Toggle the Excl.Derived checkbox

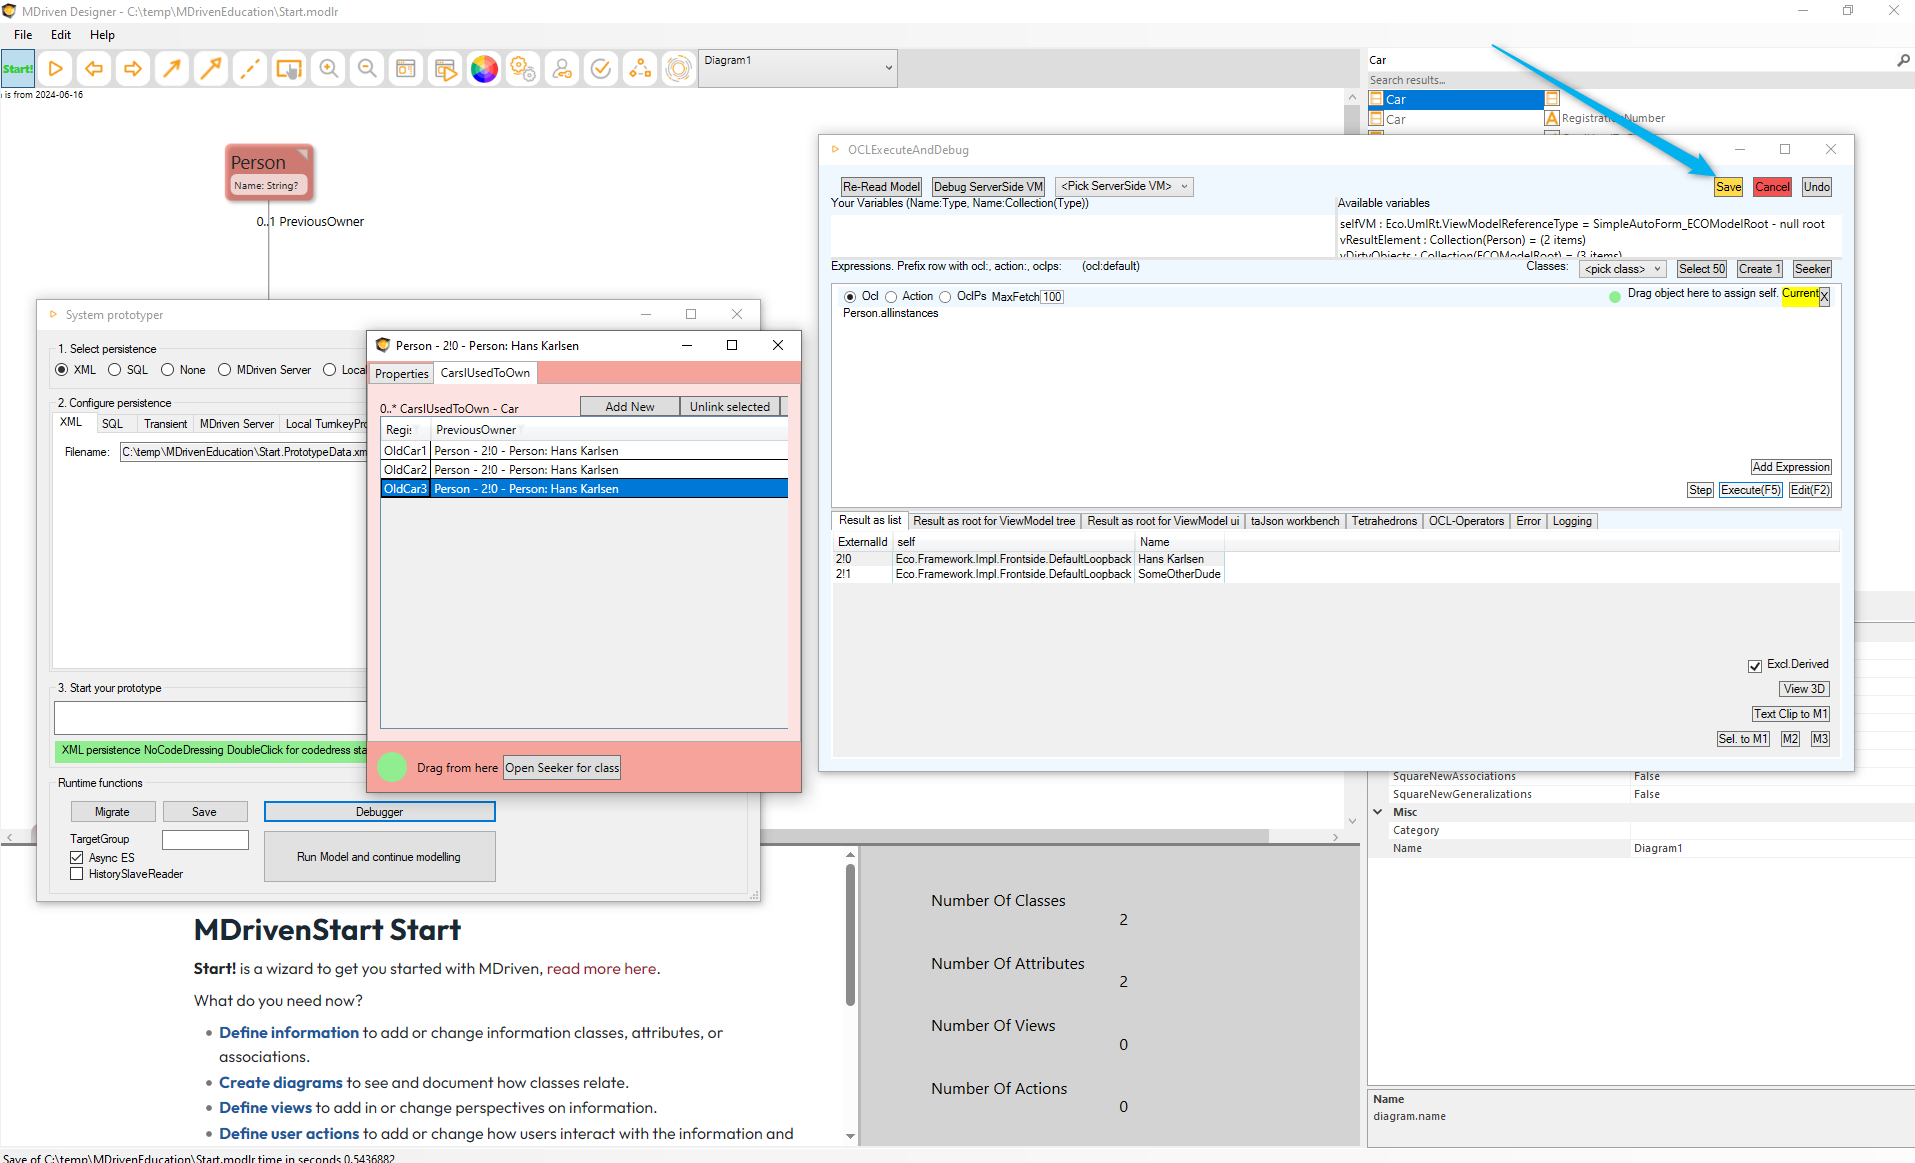tap(1754, 665)
